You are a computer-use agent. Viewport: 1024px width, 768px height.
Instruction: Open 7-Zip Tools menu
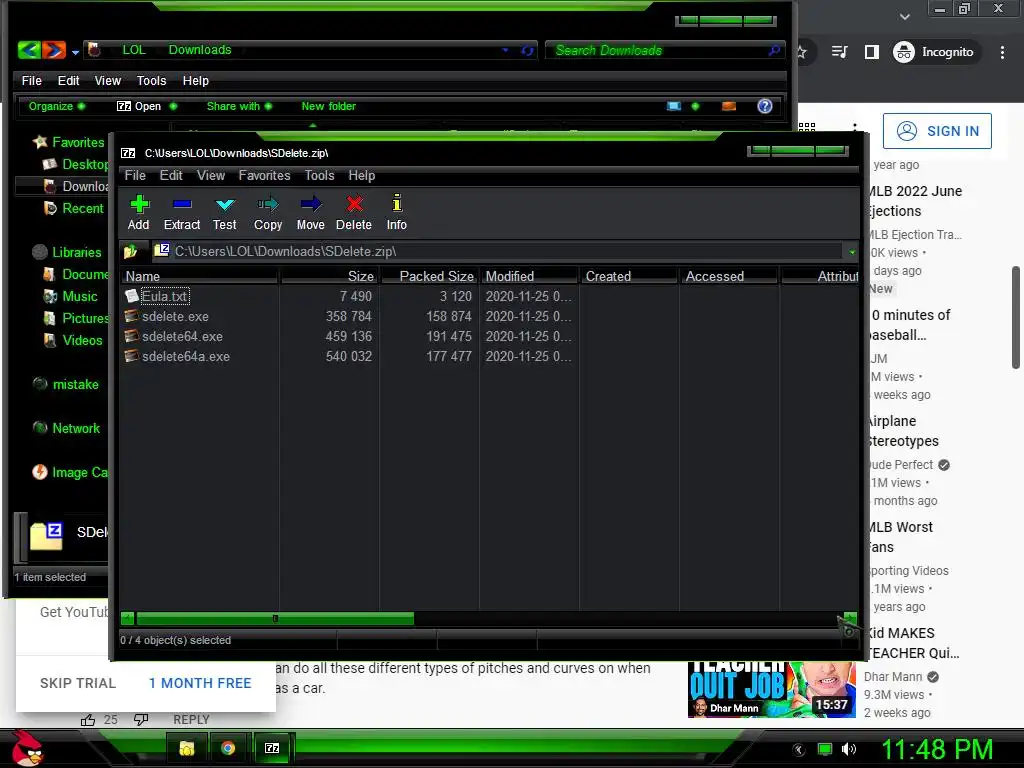tap(319, 176)
